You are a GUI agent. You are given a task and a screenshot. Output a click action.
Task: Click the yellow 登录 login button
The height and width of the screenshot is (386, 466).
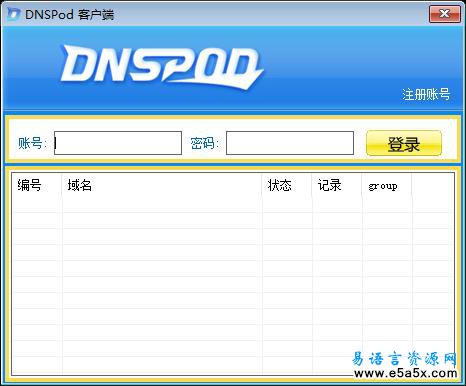tap(404, 143)
